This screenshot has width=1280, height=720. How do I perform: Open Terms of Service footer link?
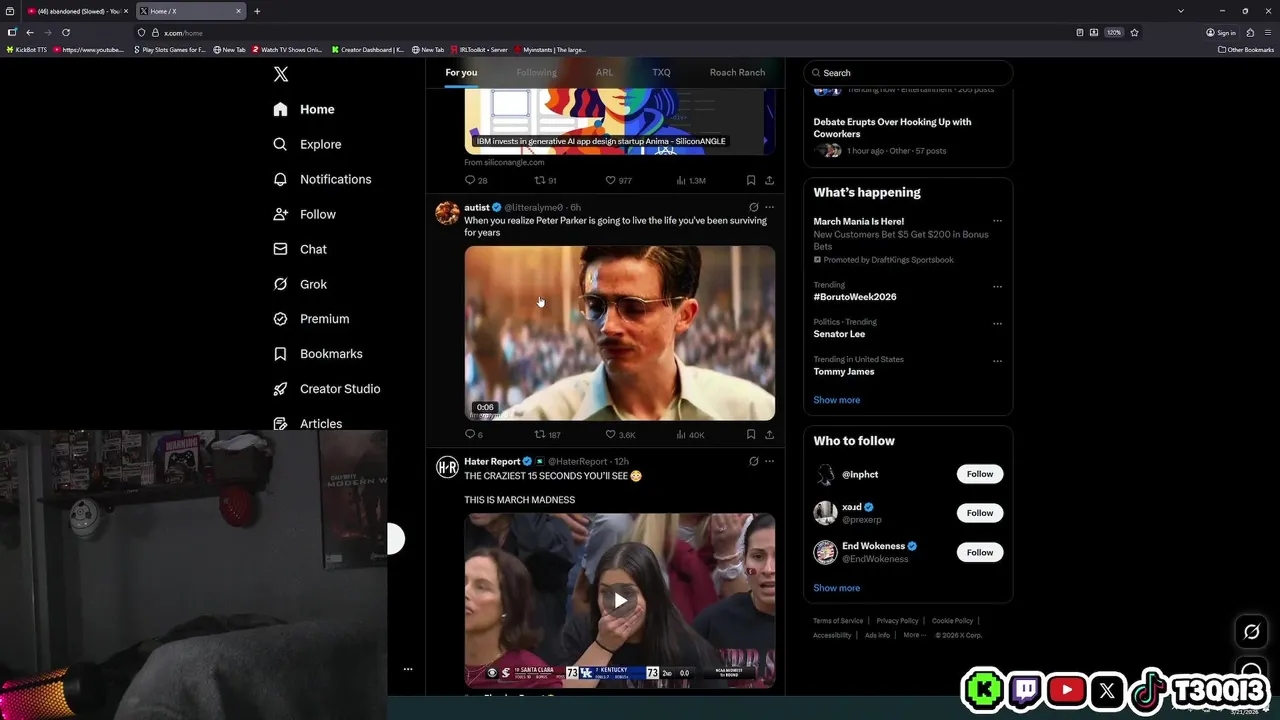(x=838, y=621)
